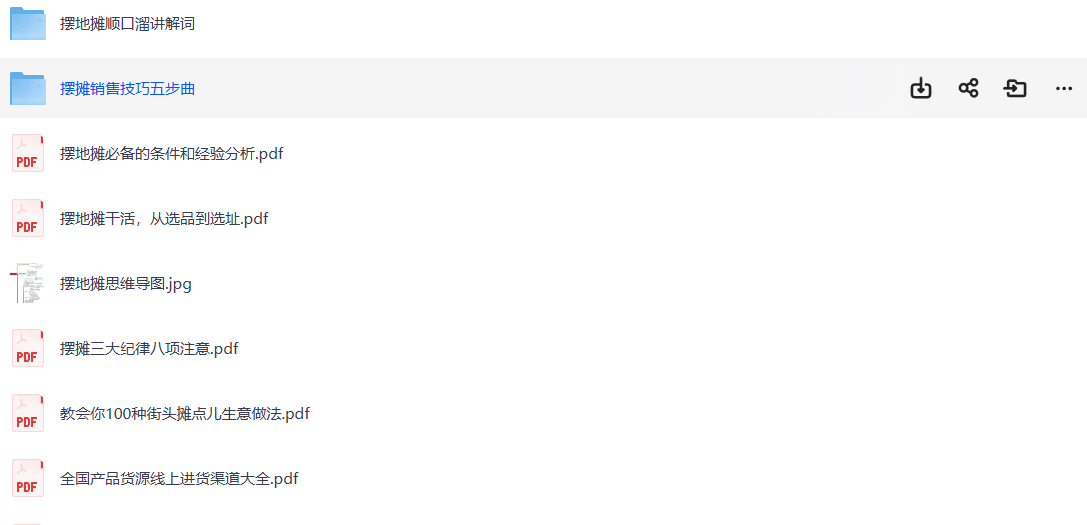Open file 全国产品货源线上进货渠道大全.pdf
Image resolution: width=1087 pixels, height=525 pixels.
[179, 479]
